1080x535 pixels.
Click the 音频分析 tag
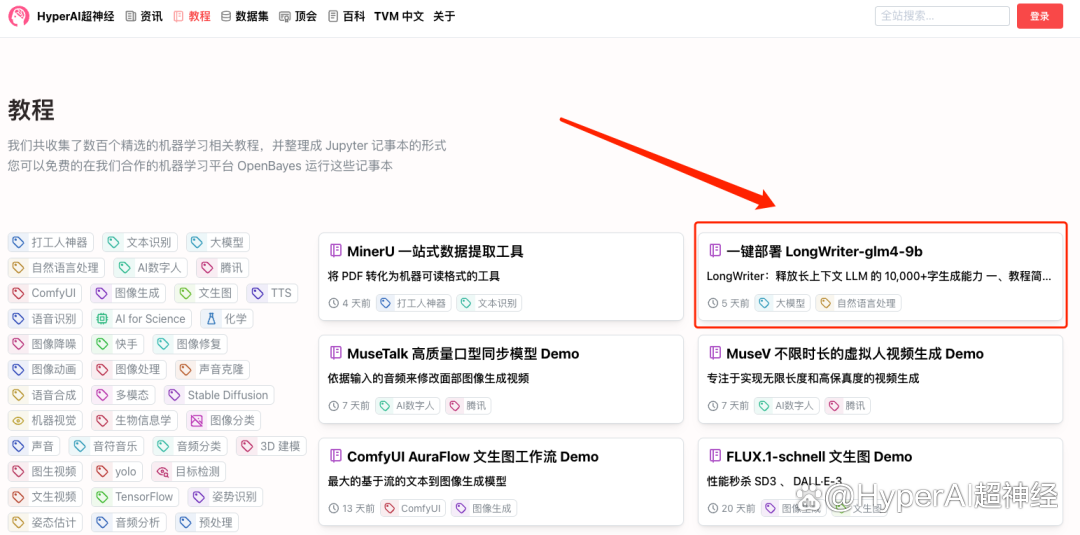[x=129, y=523]
